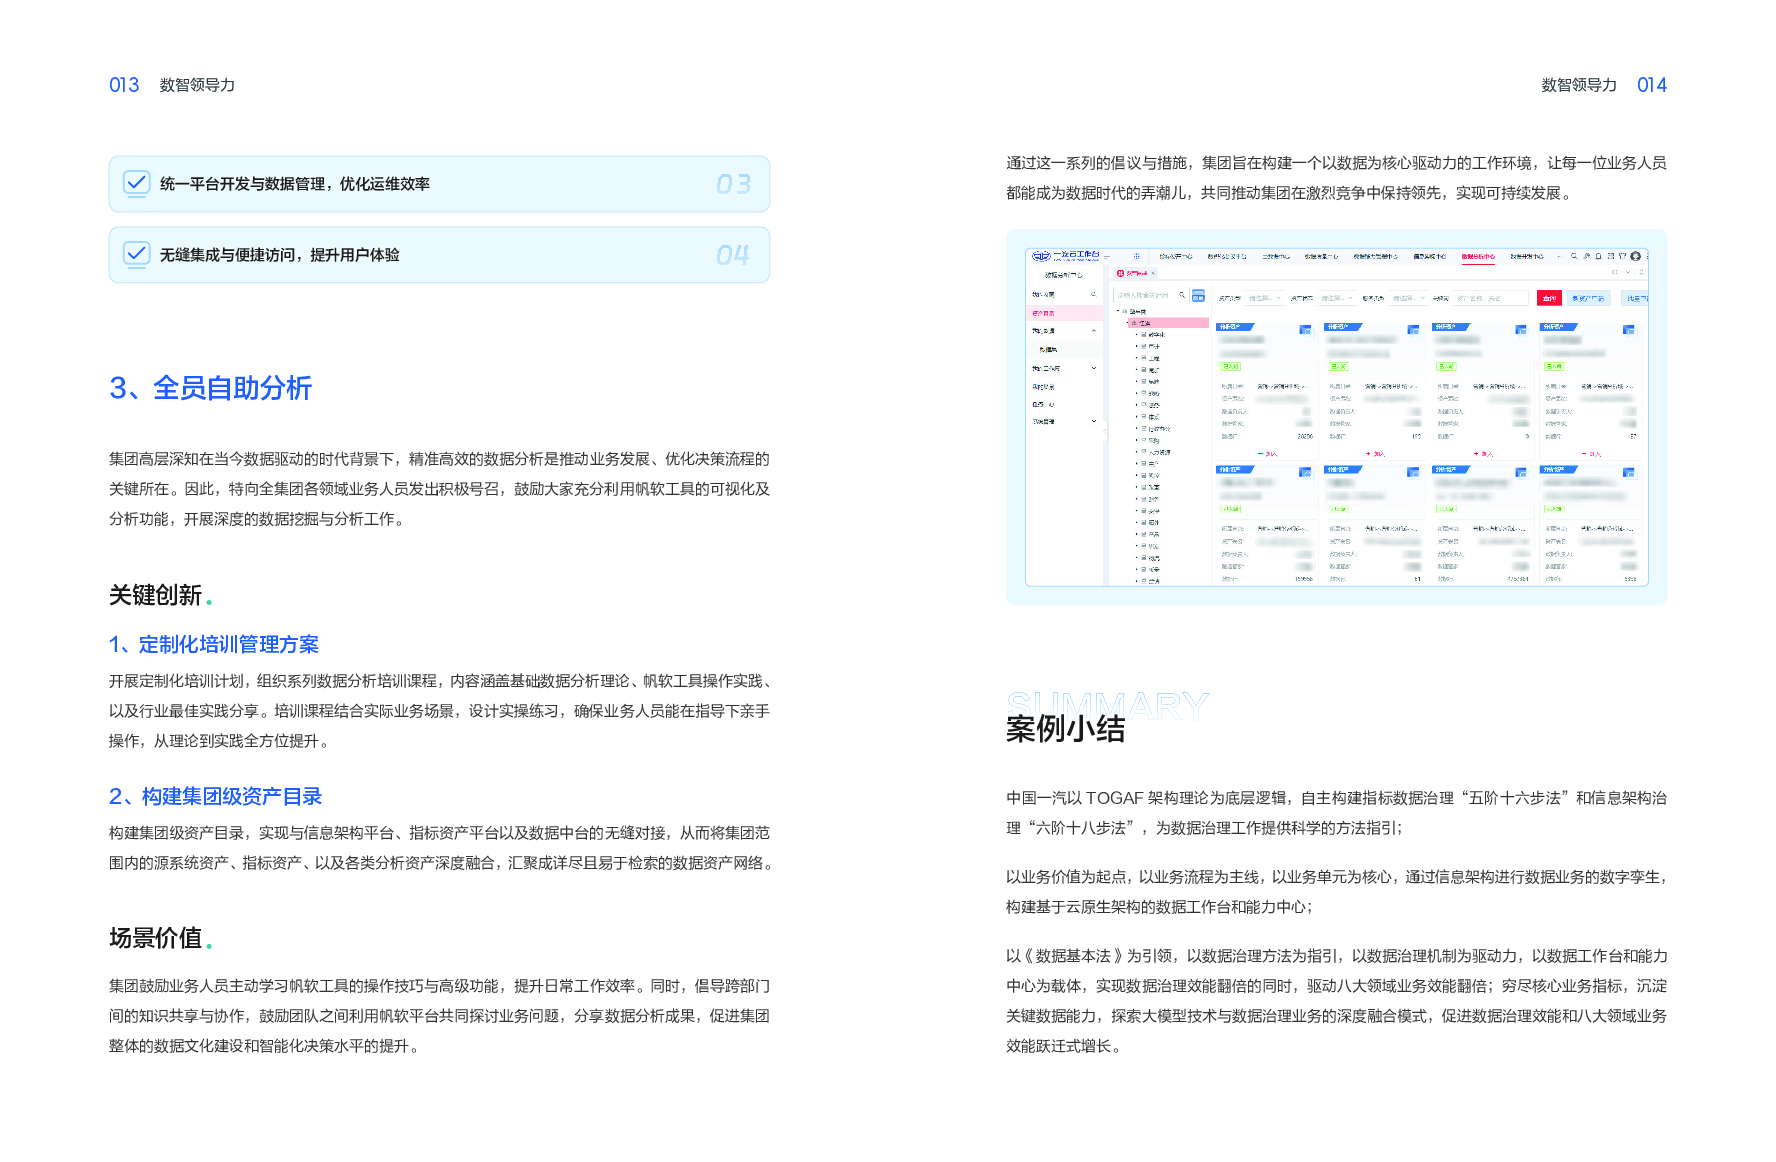Viewport: 1776px width, 1162px height.
Task: Select the red highlighted 数据分析中心 top navigation tab
Action: coord(1478,257)
